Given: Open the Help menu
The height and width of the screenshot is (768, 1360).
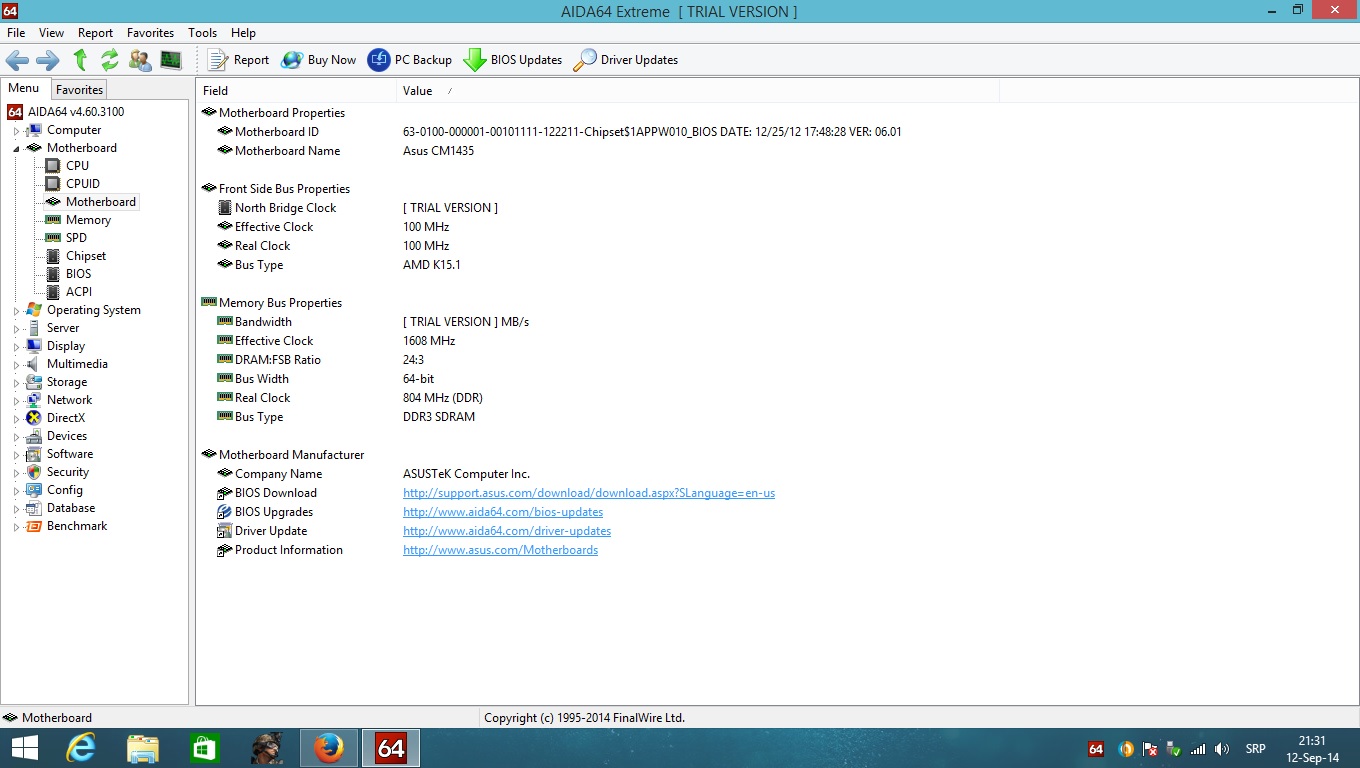Looking at the screenshot, I should [x=243, y=33].
